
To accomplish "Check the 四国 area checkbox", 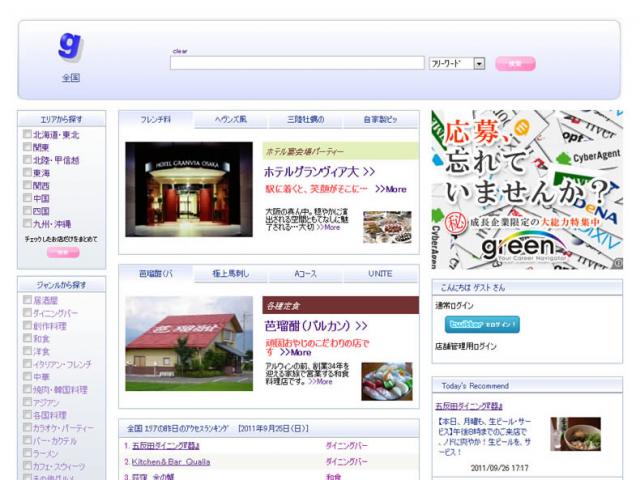I will (x=27, y=211).
